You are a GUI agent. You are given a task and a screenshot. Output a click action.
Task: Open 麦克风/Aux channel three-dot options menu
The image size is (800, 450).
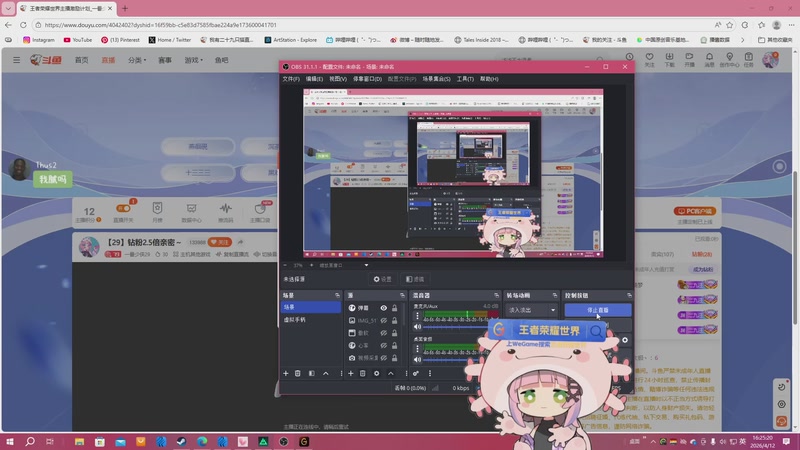click(x=417, y=316)
